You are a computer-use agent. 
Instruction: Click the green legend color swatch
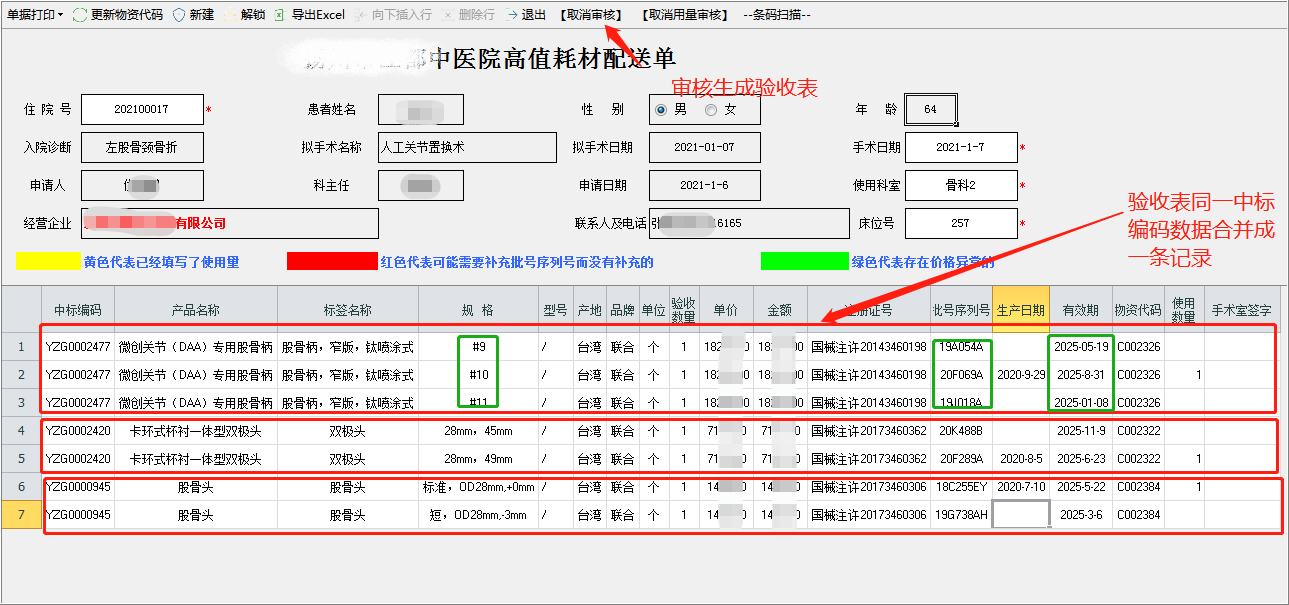(x=805, y=262)
